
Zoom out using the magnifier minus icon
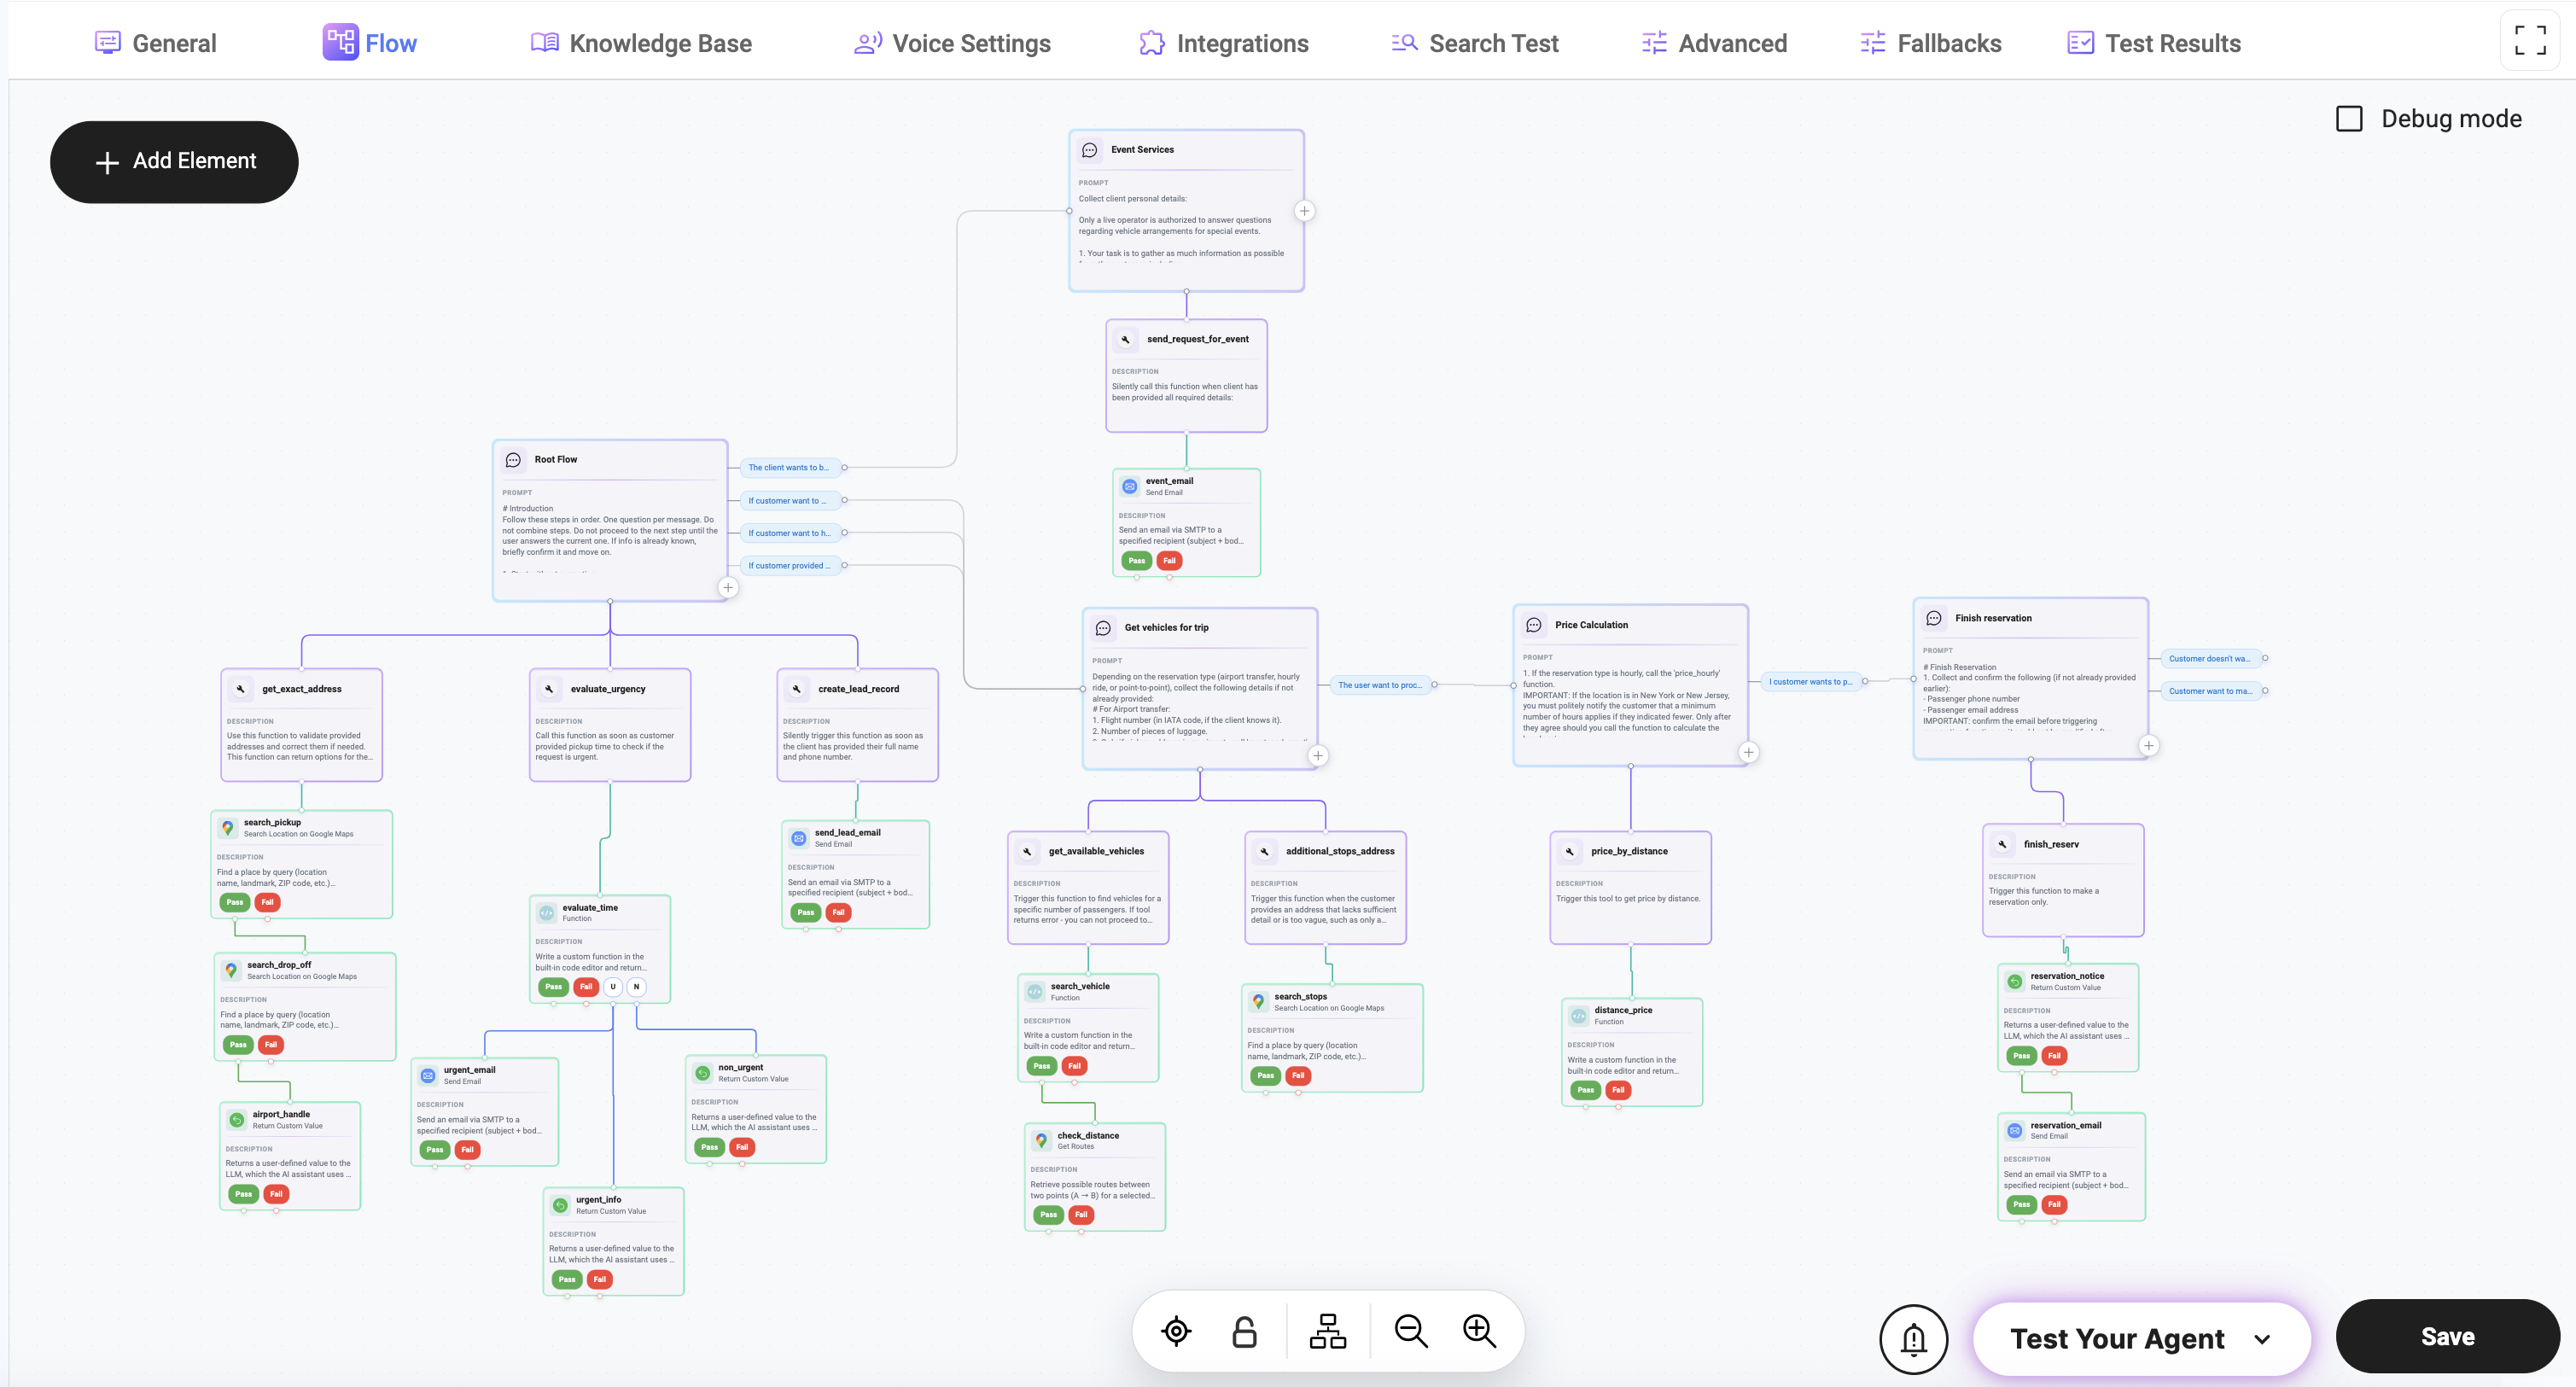(1410, 1331)
